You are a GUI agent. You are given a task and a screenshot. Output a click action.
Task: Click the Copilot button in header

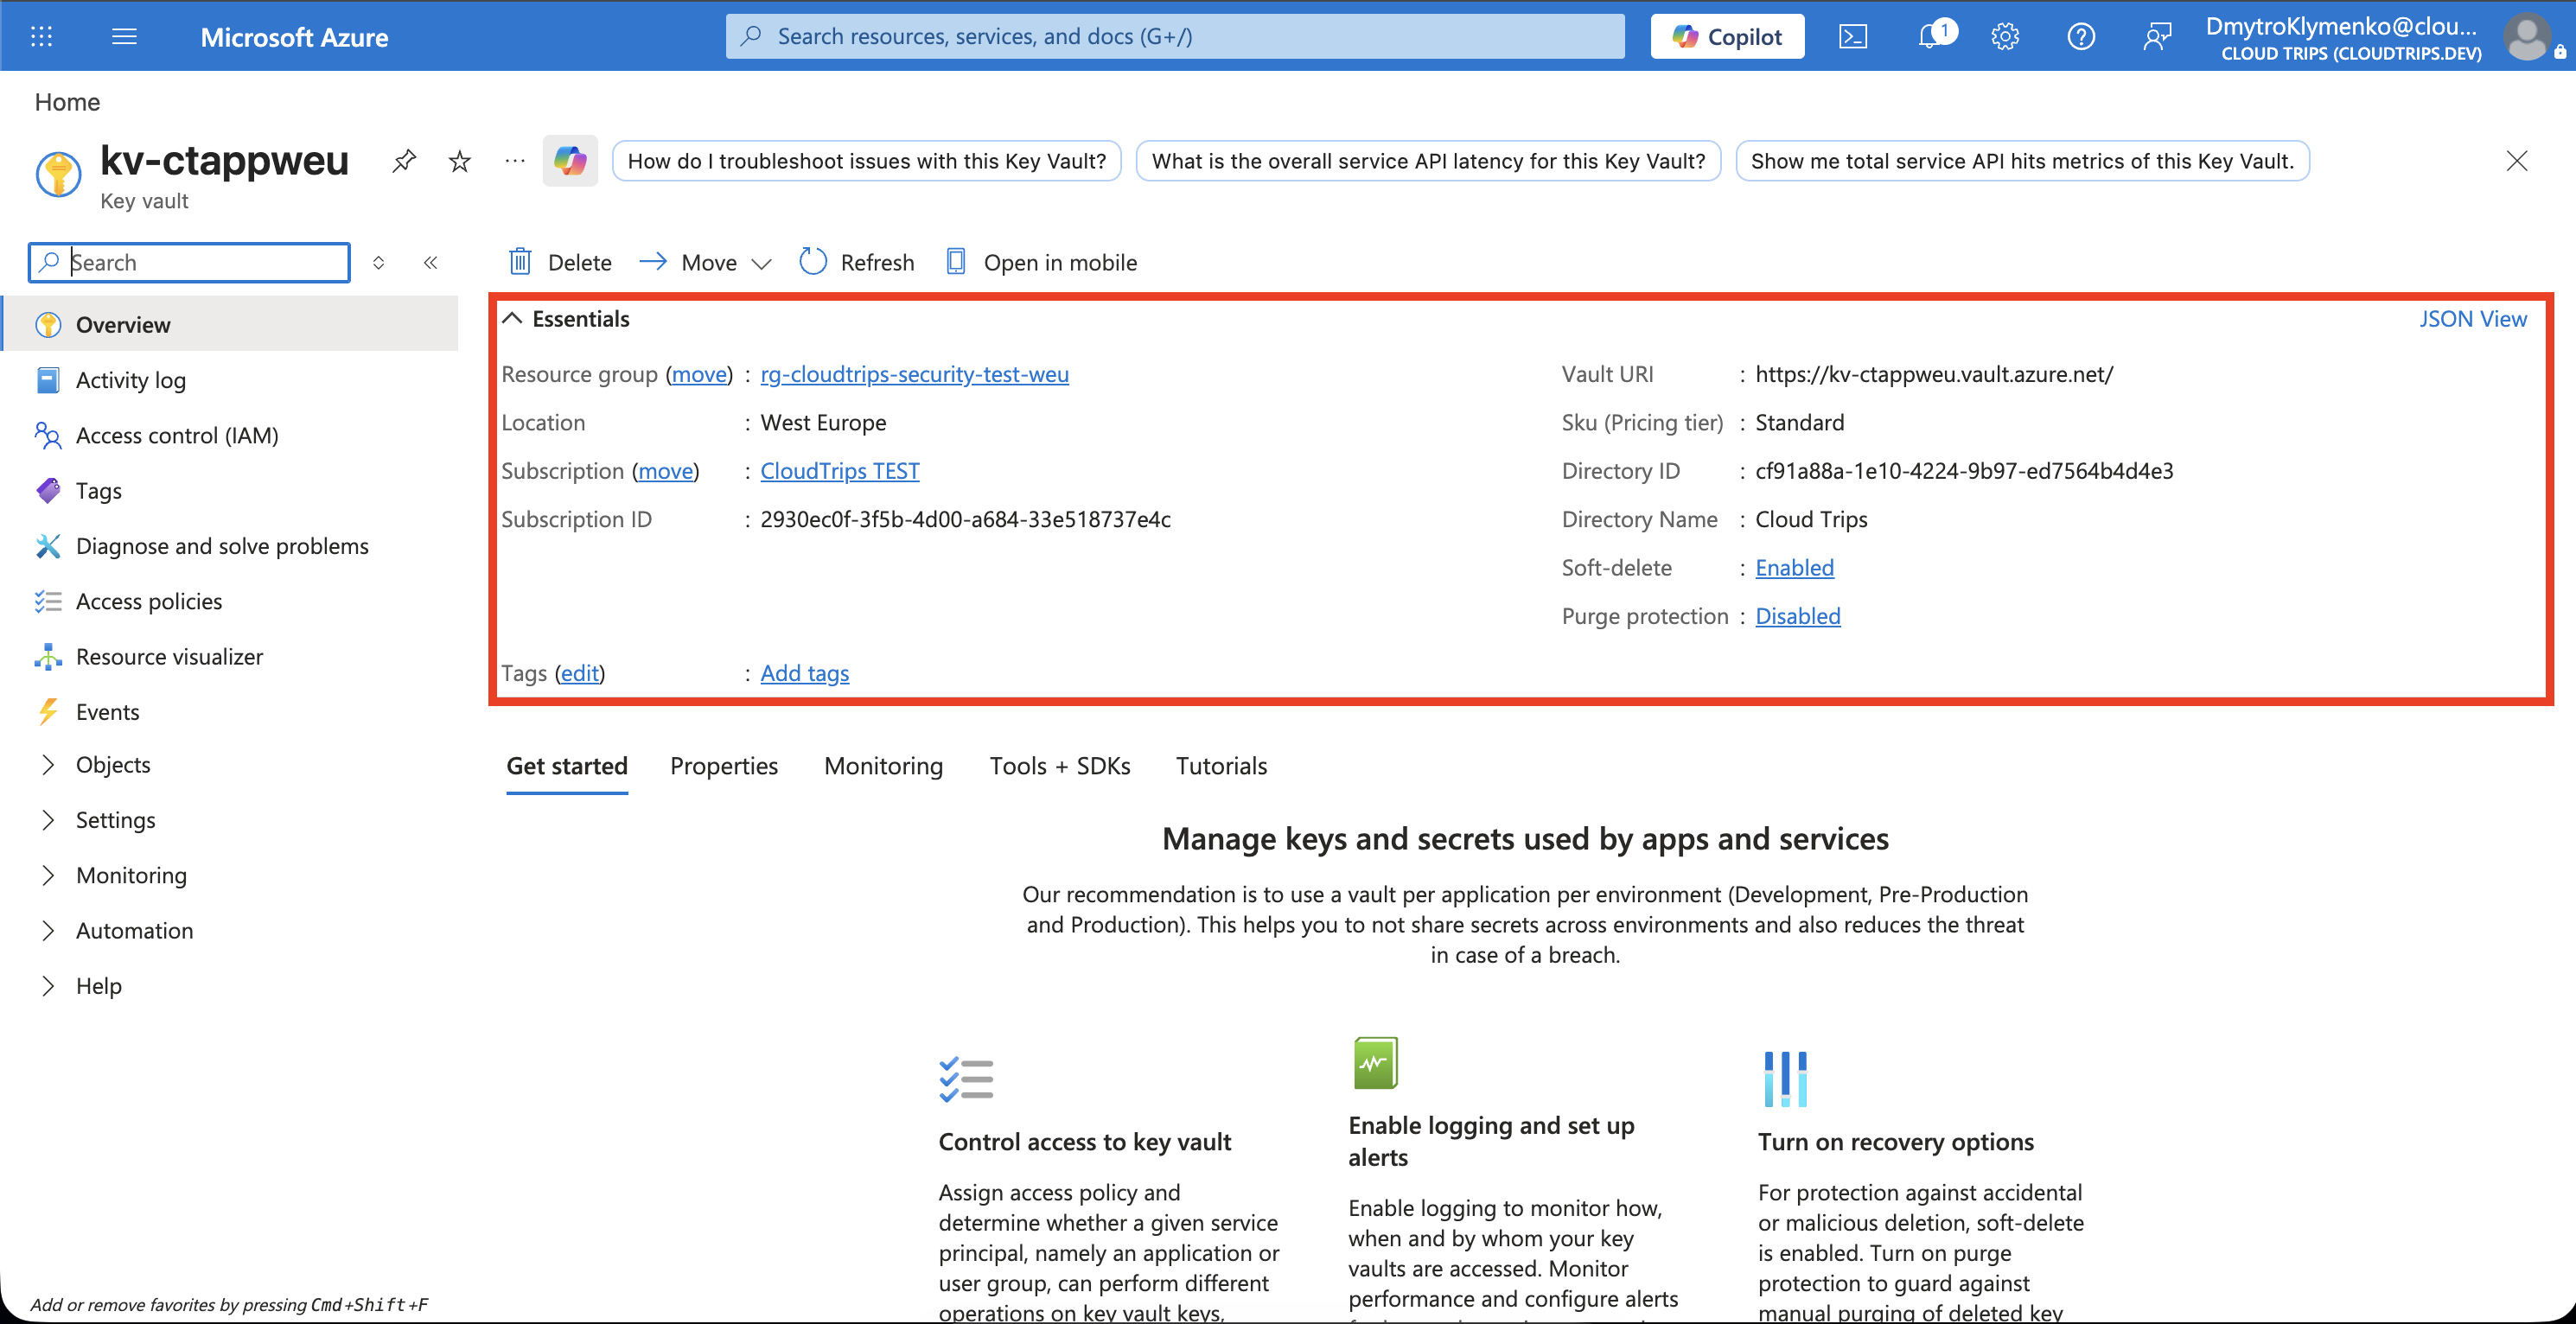(x=1727, y=37)
